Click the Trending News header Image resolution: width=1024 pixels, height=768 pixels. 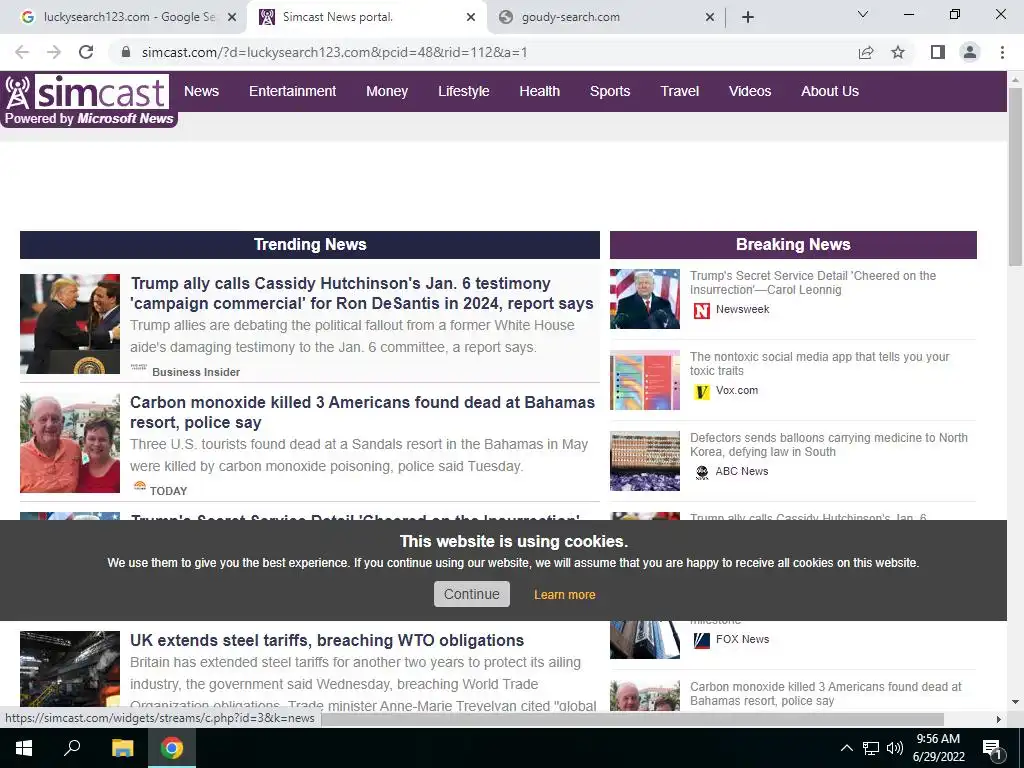tap(310, 244)
